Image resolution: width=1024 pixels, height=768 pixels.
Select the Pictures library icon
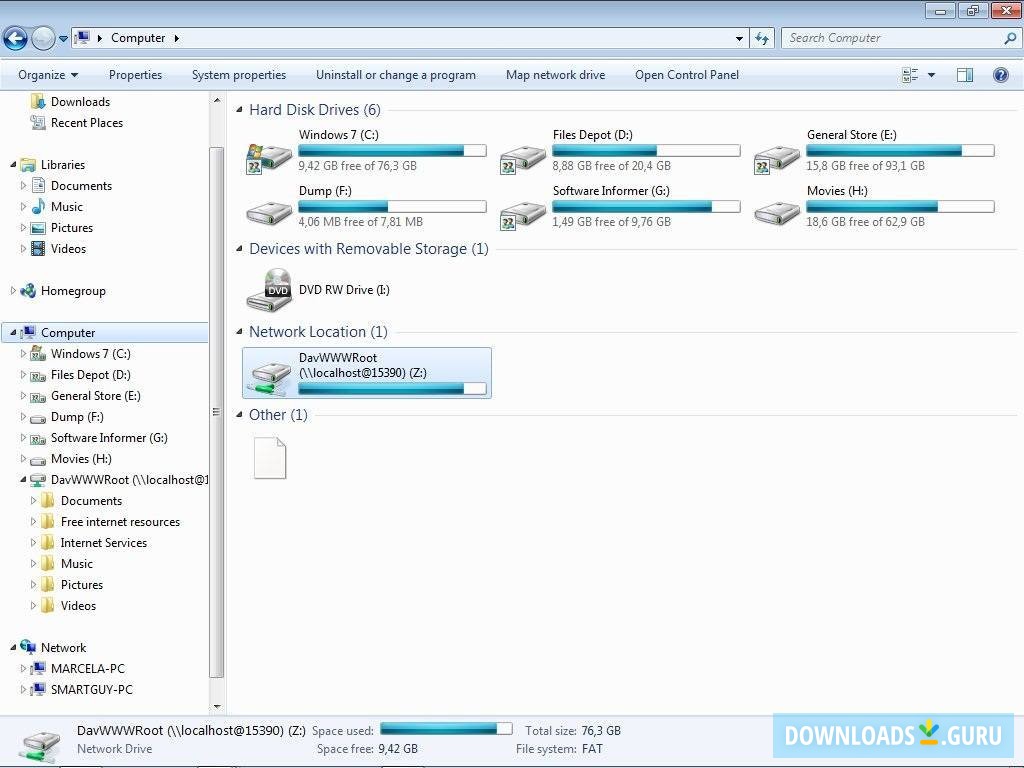tap(39, 228)
